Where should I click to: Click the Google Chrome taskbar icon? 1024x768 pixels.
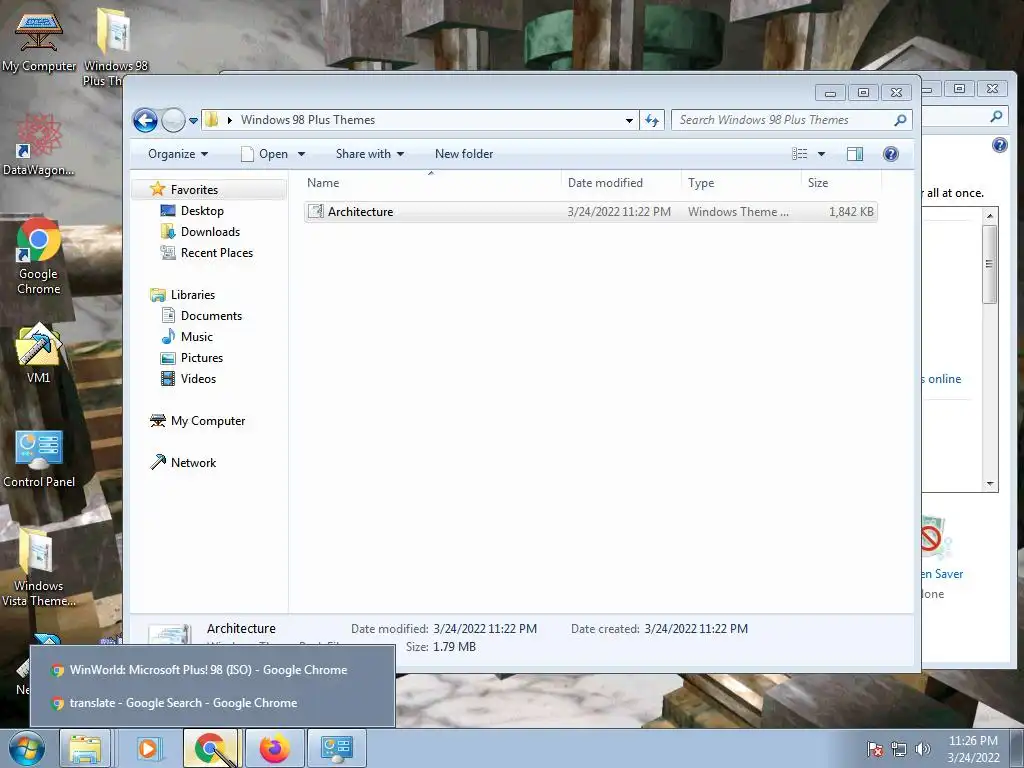[x=210, y=749]
